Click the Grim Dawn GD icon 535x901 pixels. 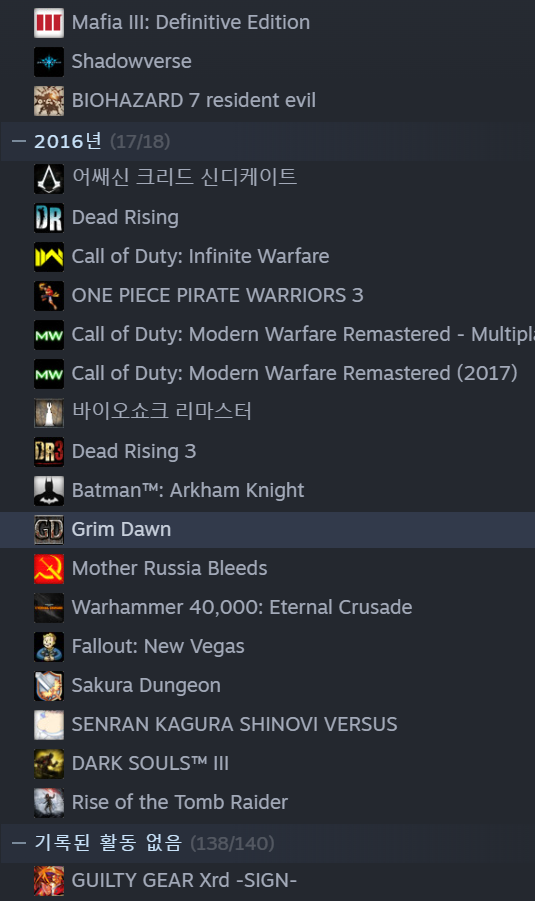[x=49, y=530]
